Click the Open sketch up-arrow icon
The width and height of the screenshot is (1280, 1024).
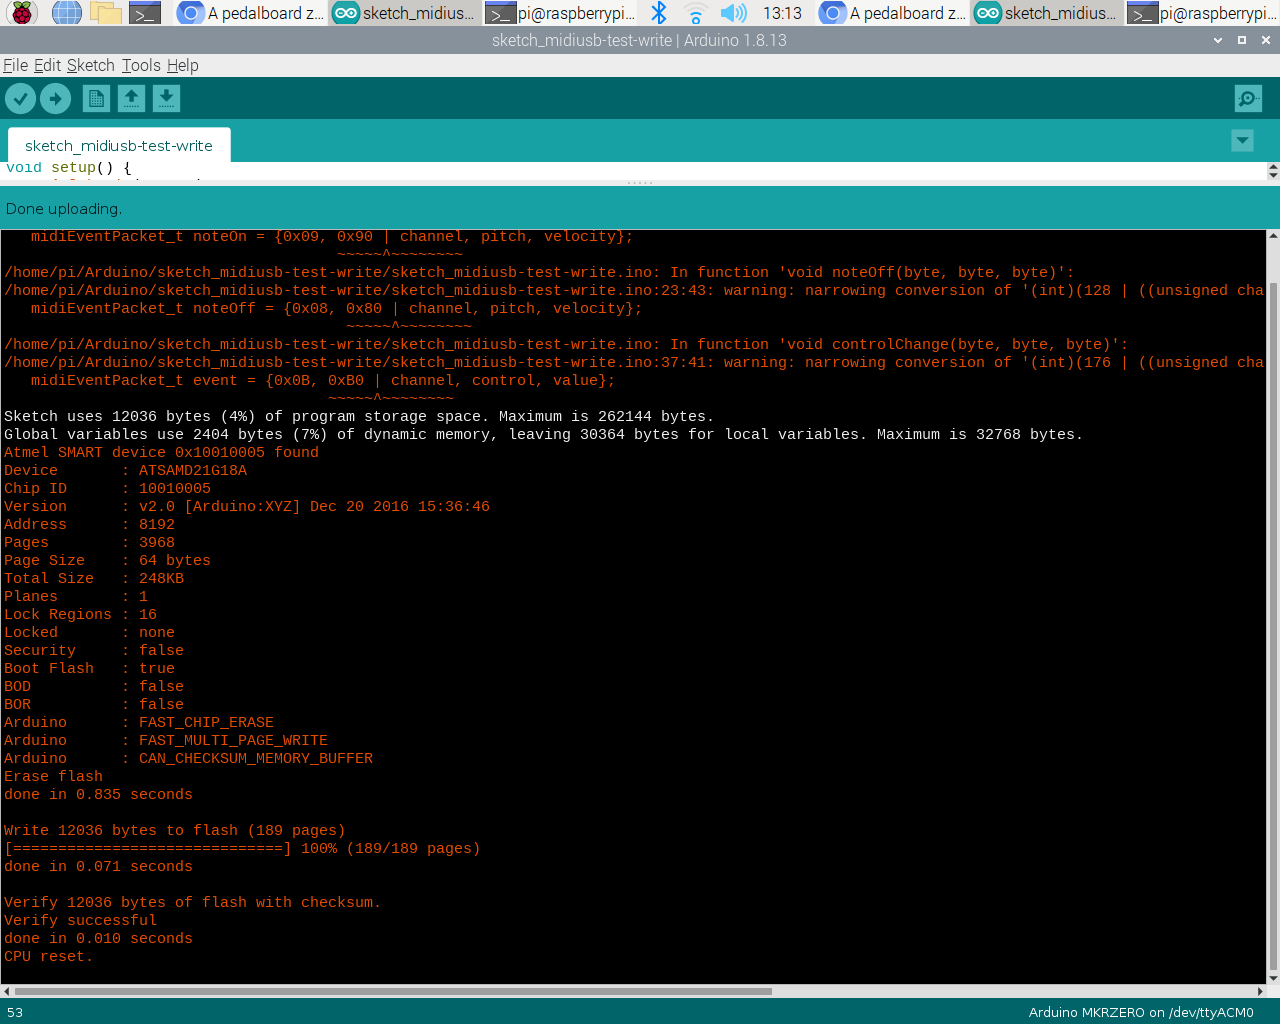[131, 98]
